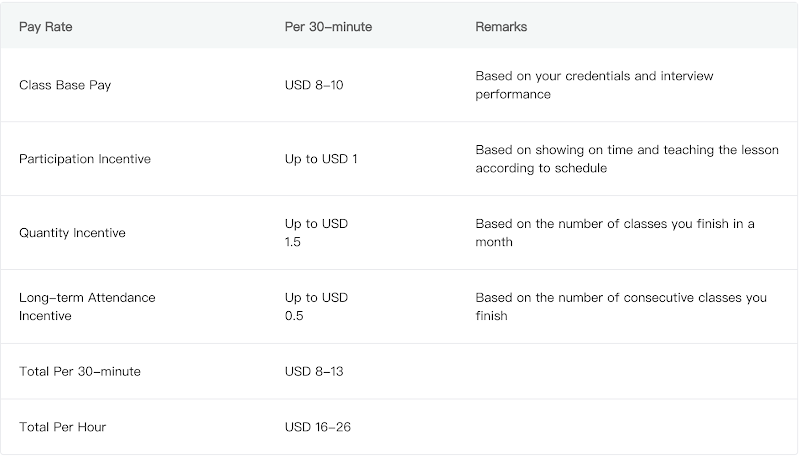
Task: Select the USD 8–10 rate cell
Action: (314, 85)
